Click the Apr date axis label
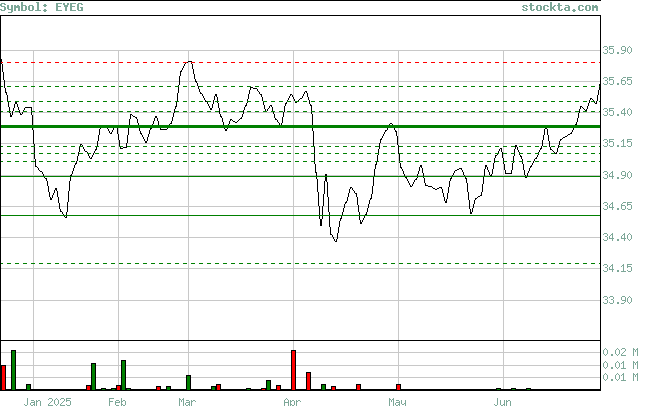This screenshot has width=655, height=406. (292, 402)
